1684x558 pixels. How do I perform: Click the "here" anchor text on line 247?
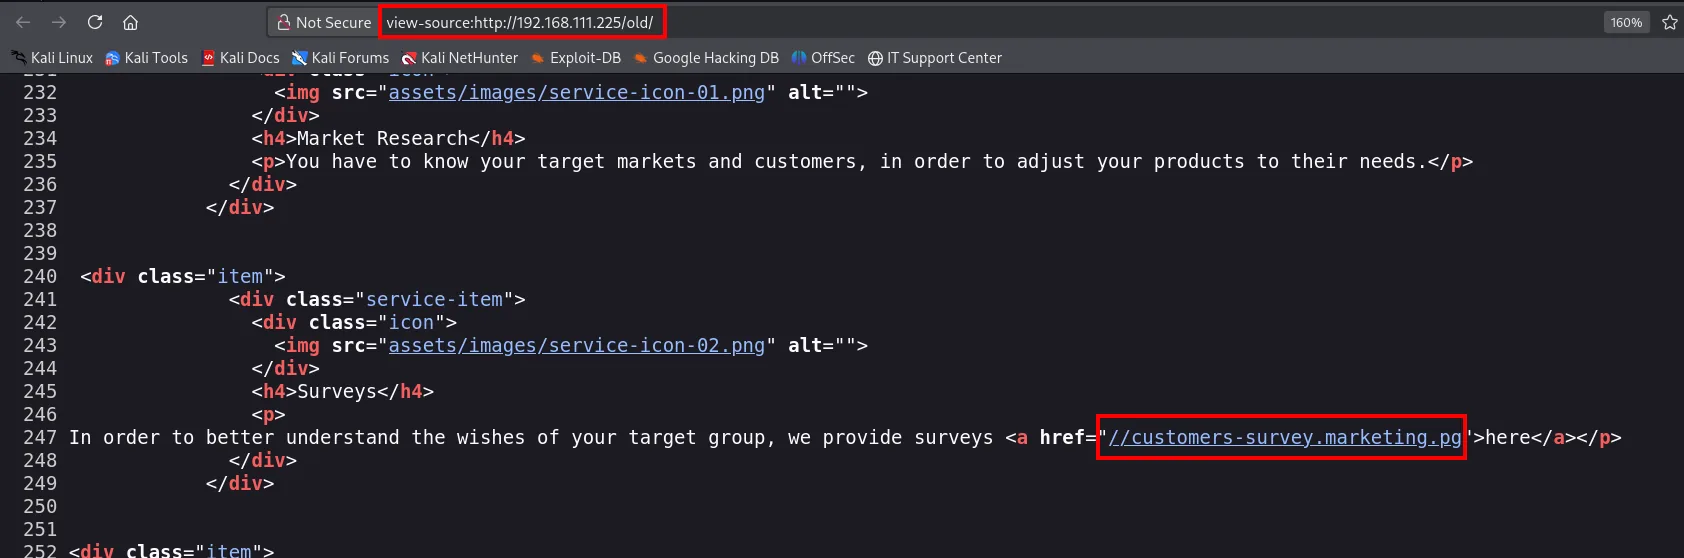coord(1508,437)
